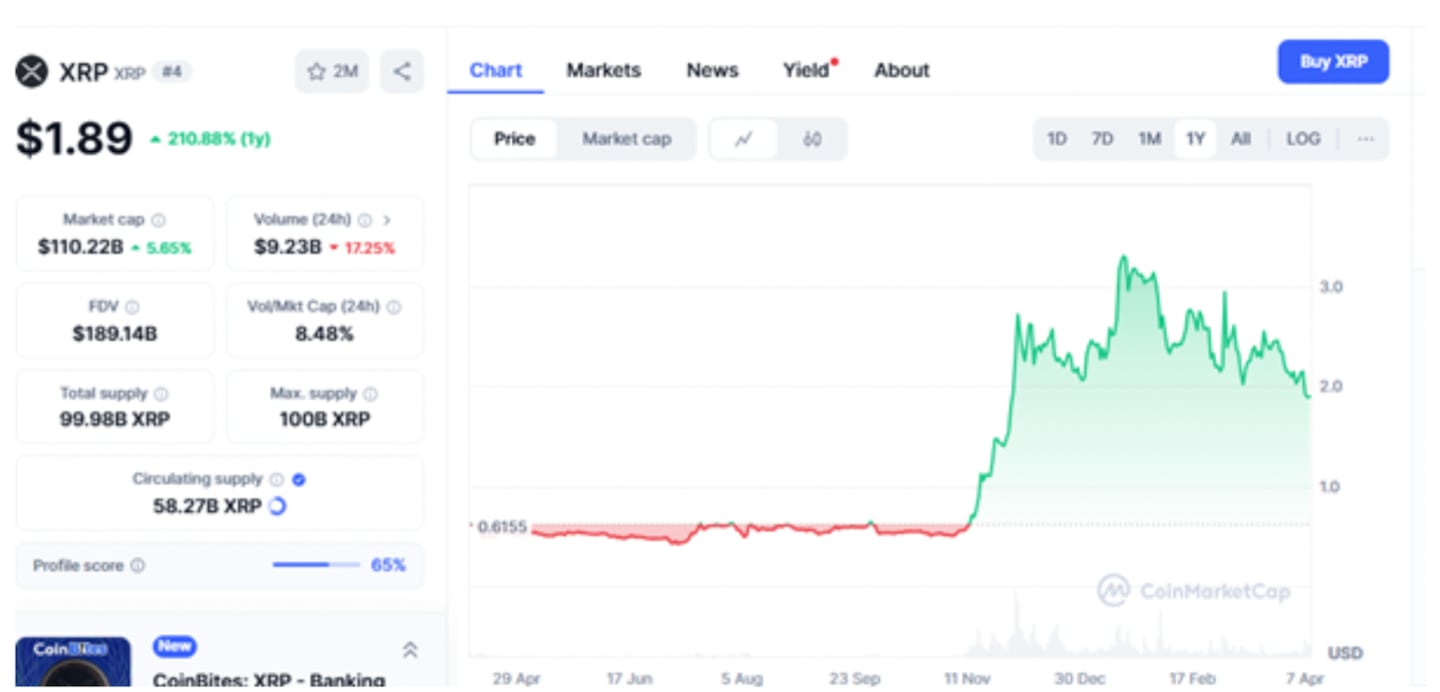Switch chart to candlestick view
1440x692 pixels.
click(x=812, y=139)
